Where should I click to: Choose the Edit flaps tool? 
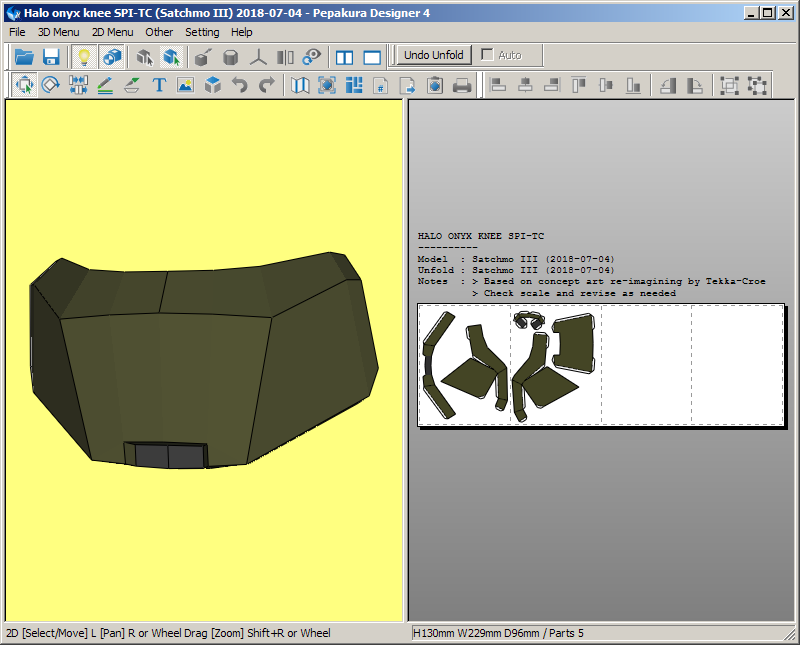132,85
